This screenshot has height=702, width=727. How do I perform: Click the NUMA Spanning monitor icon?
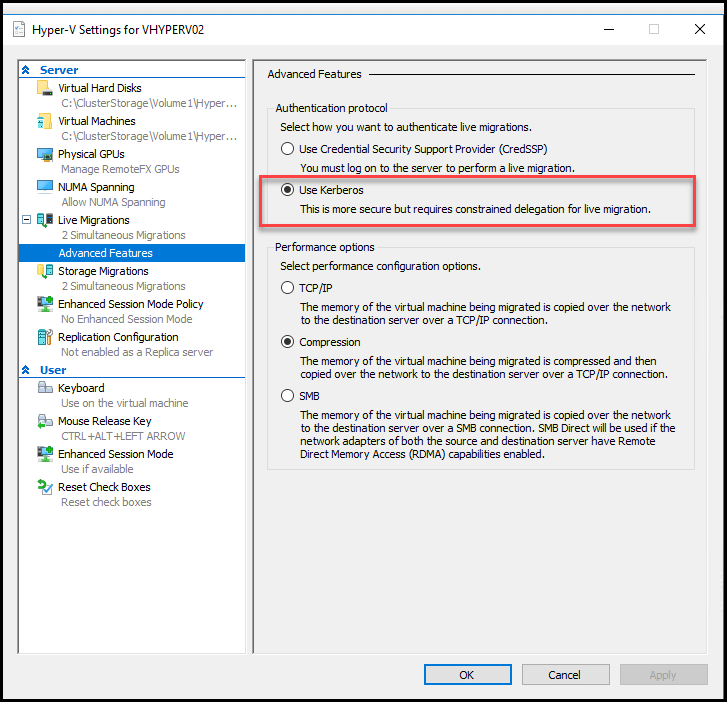pyautogui.click(x=45, y=187)
